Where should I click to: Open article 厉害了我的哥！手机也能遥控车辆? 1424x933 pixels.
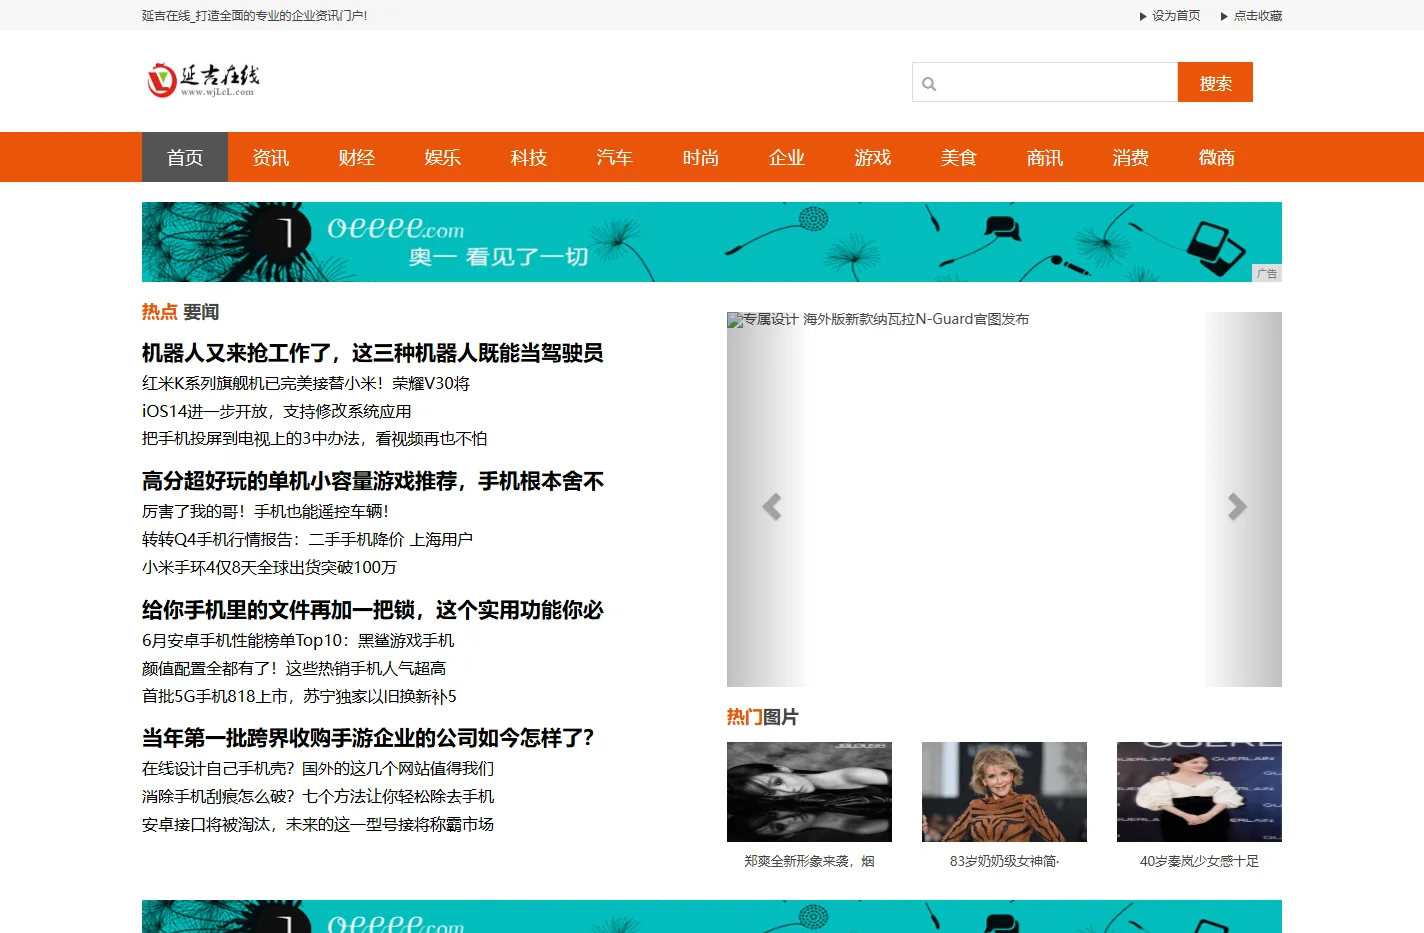266,511
